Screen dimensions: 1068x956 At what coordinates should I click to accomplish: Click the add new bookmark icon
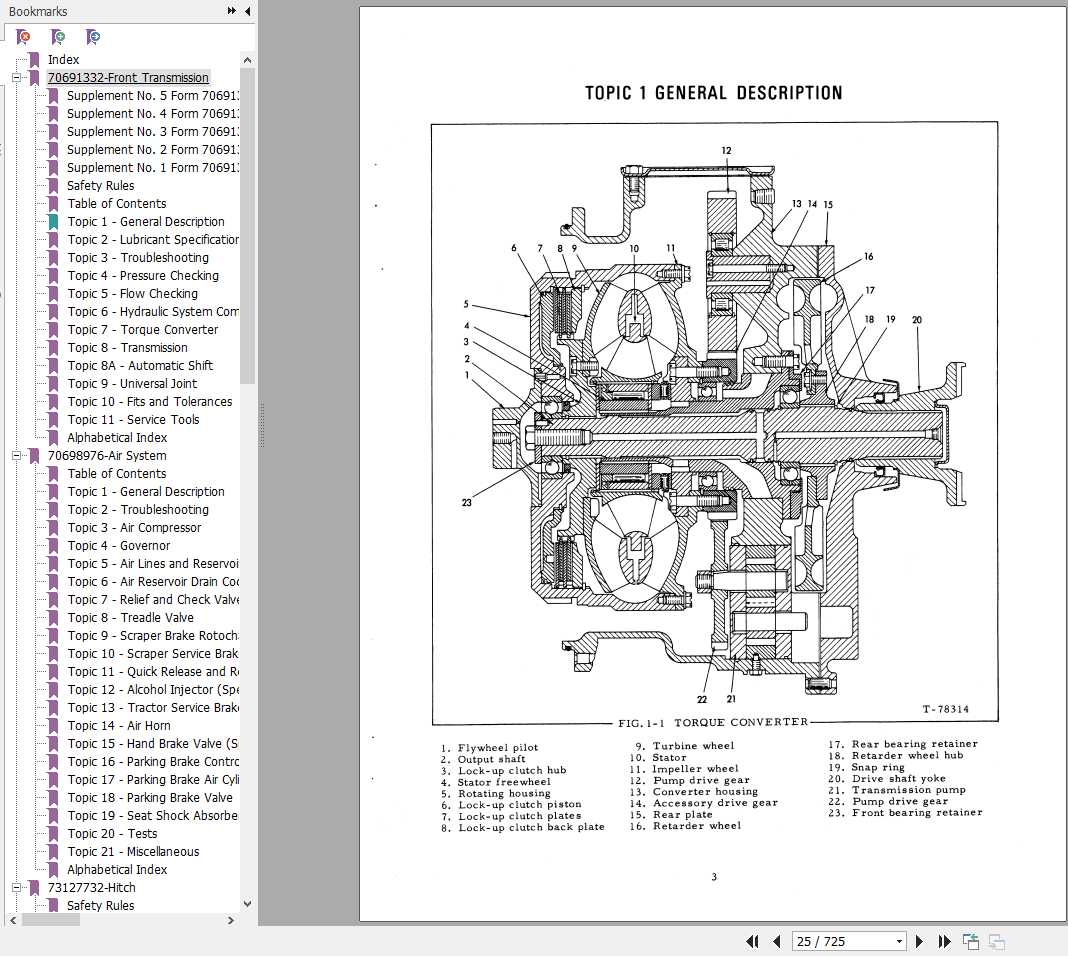coord(58,37)
